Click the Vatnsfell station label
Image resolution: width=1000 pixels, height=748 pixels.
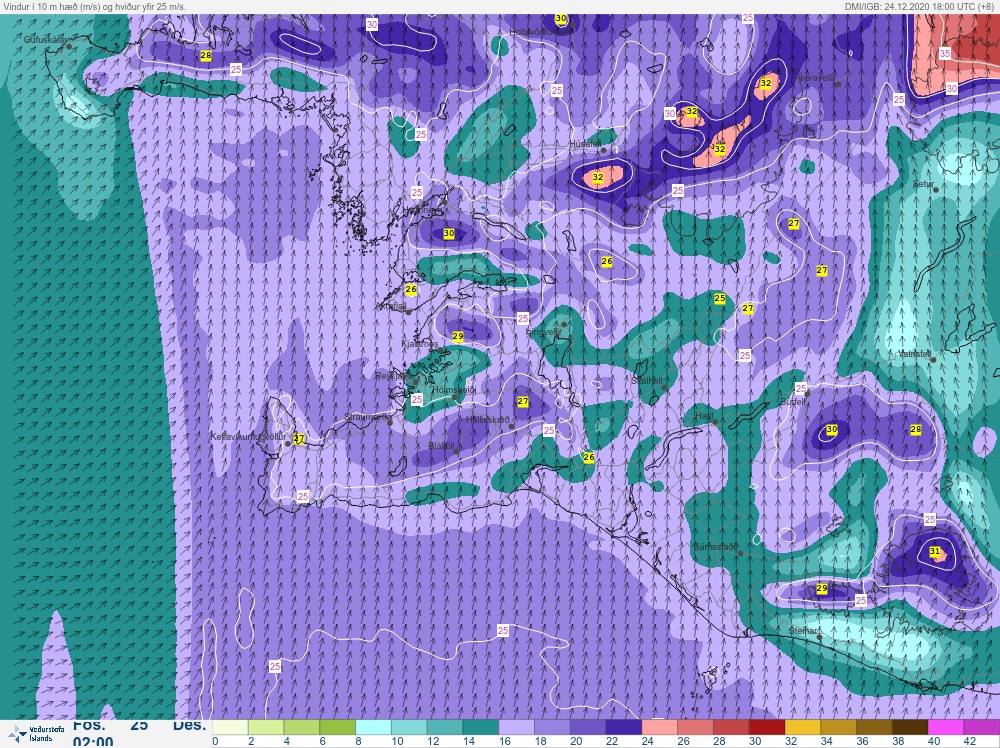915,353
